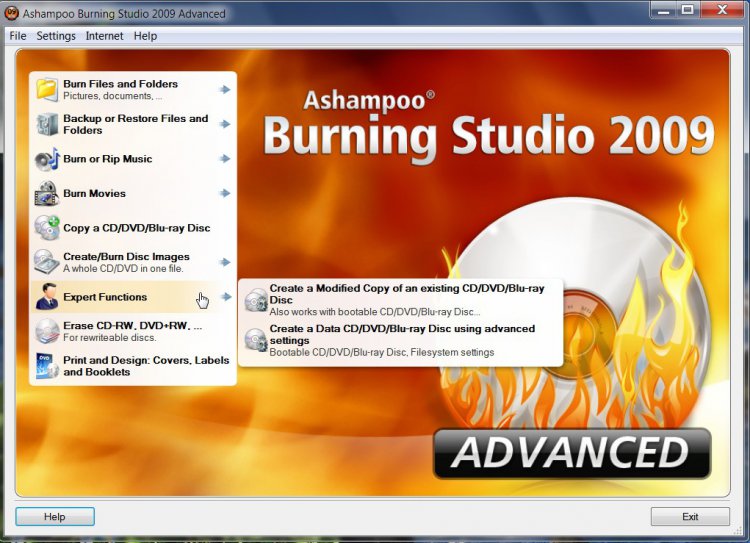750x543 pixels.
Task: Expand the Backup or Restore Files arrow
Action: (224, 124)
